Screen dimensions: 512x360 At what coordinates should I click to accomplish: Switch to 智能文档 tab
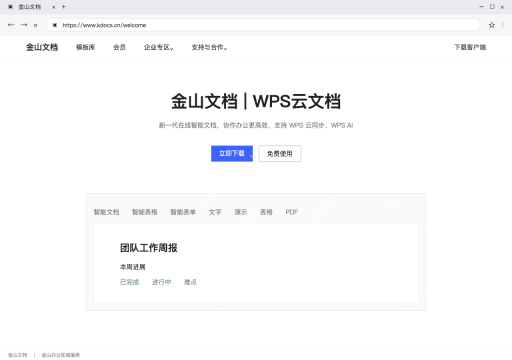coord(106,212)
